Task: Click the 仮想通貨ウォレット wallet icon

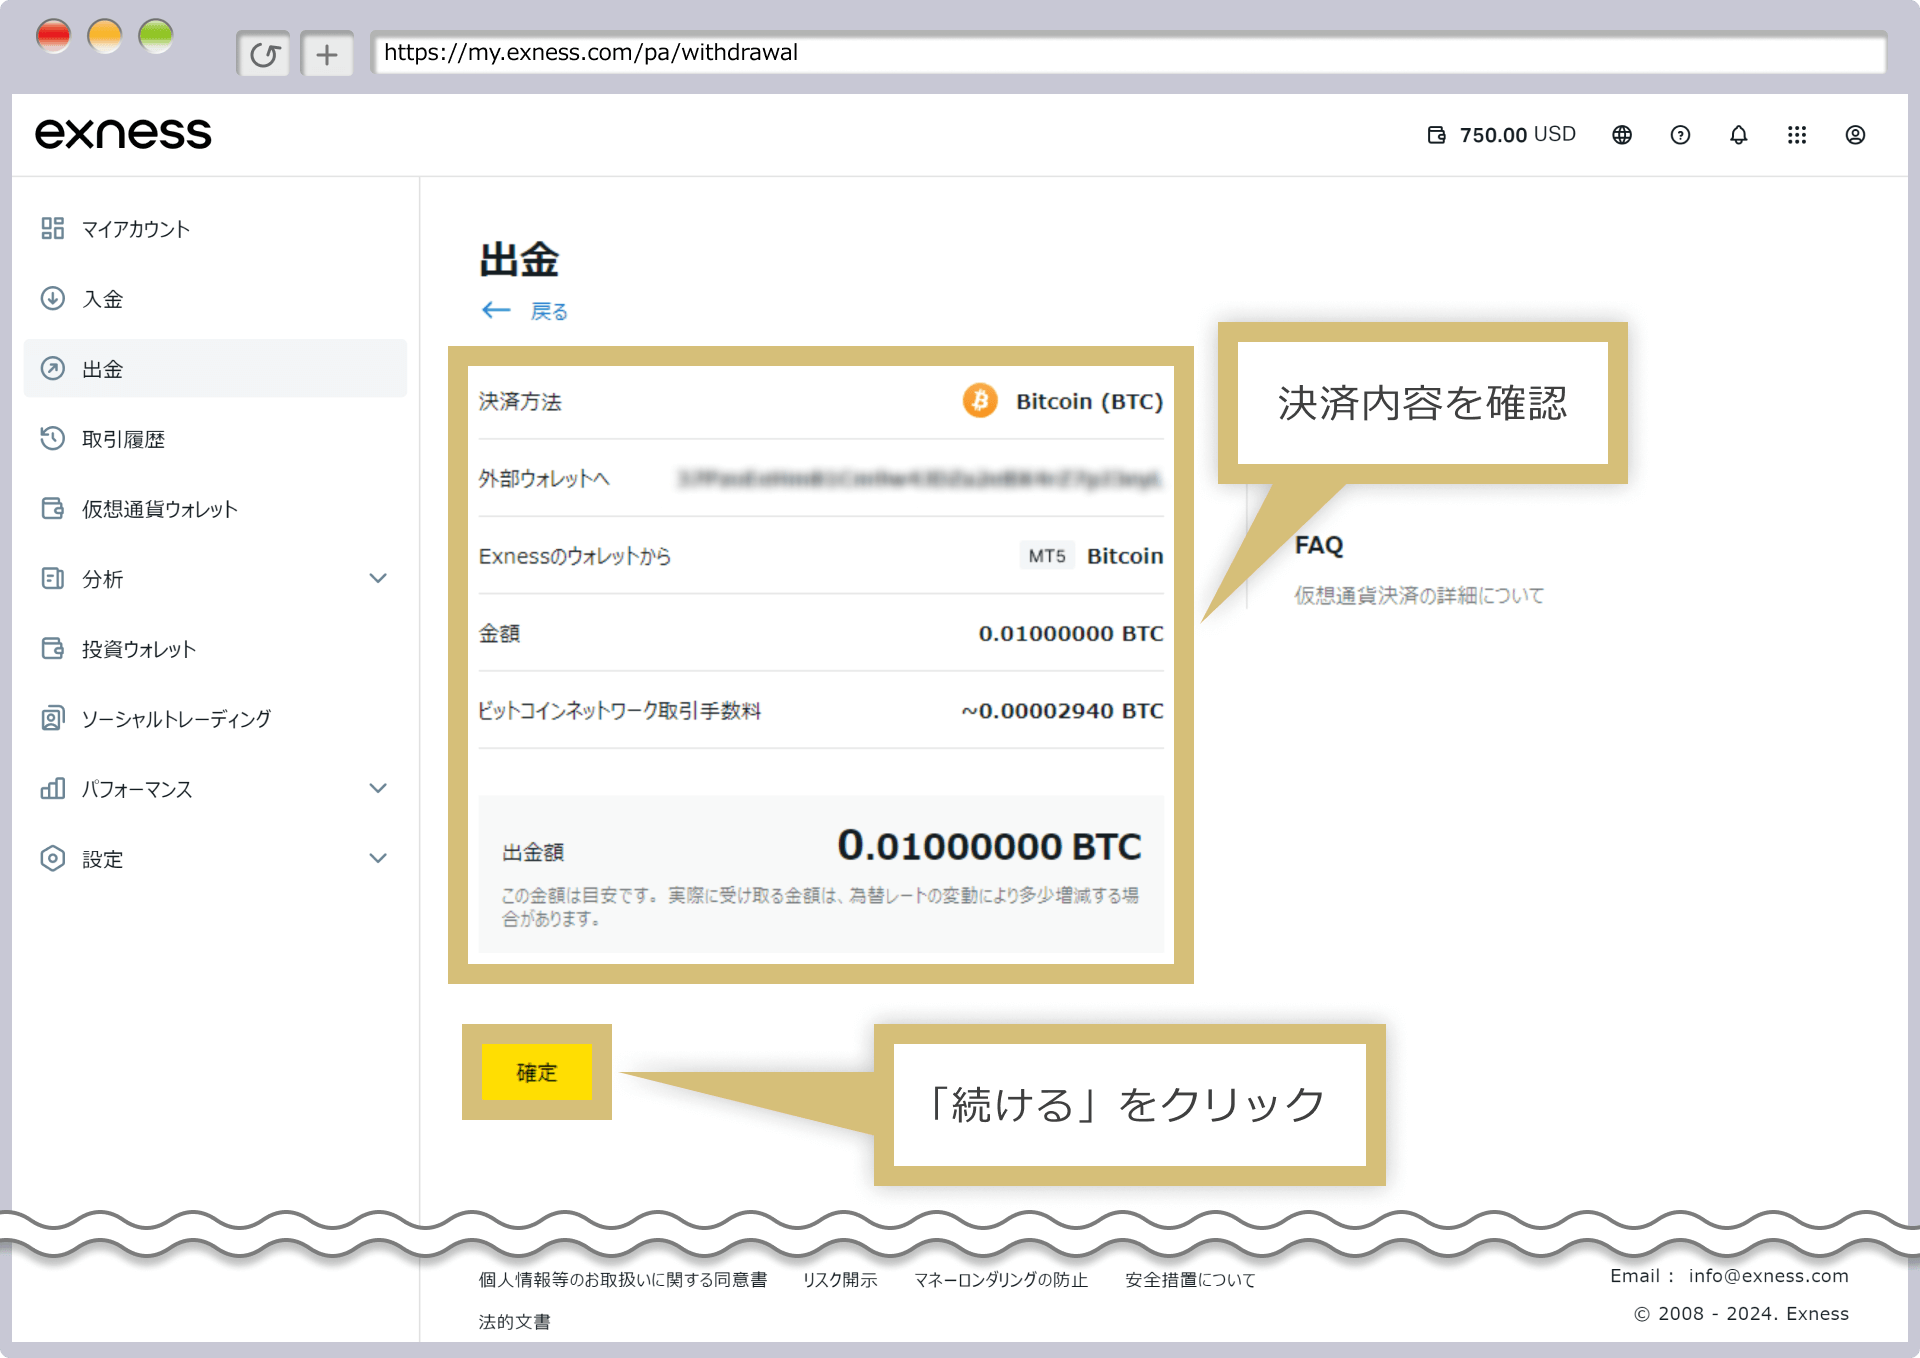Action: (x=53, y=509)
